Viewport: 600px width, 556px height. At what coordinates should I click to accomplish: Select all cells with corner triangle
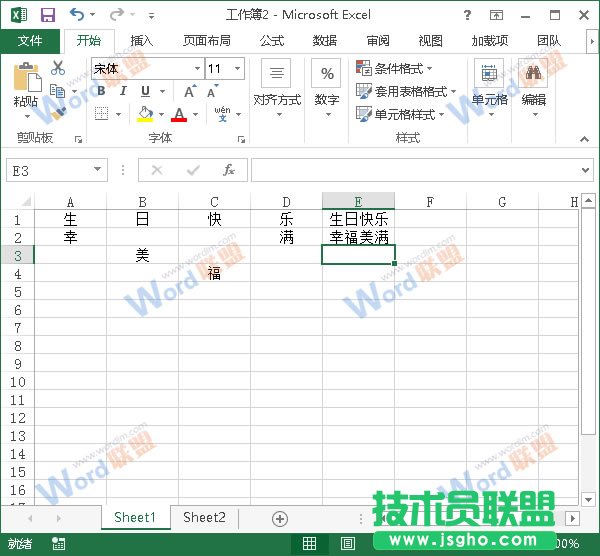26,201
